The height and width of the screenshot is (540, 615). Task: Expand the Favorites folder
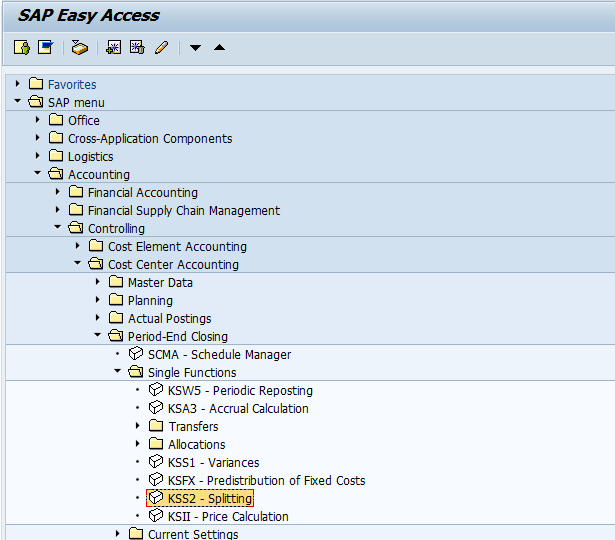(17, 84)
